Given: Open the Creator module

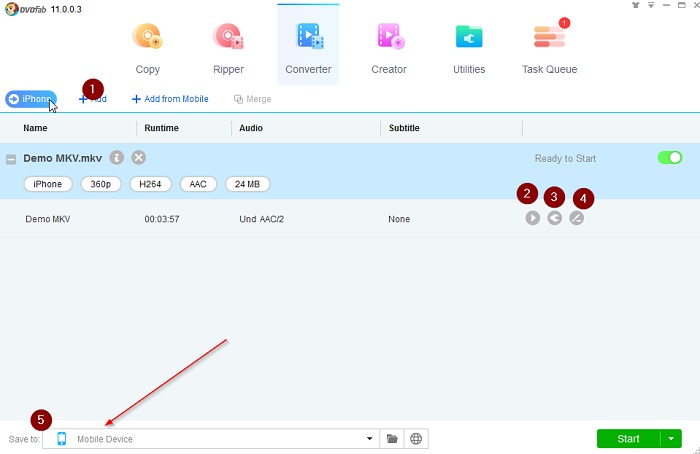Looking at the screenshot, I should pos(389,49).
